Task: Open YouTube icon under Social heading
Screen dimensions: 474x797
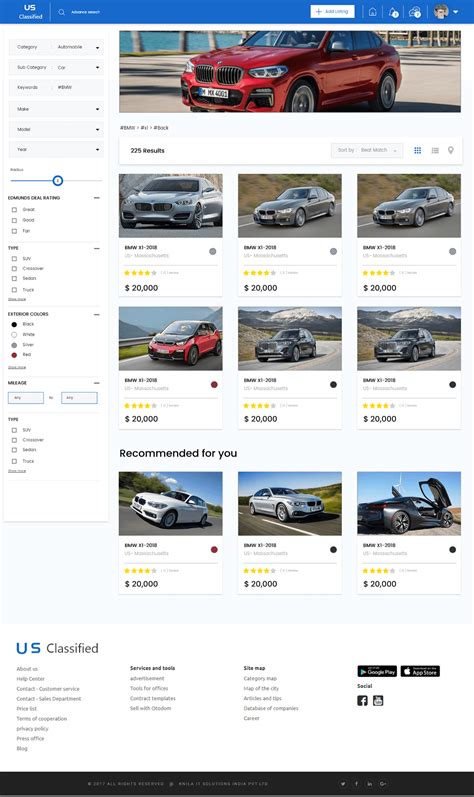Action: (x=378, y=701)
